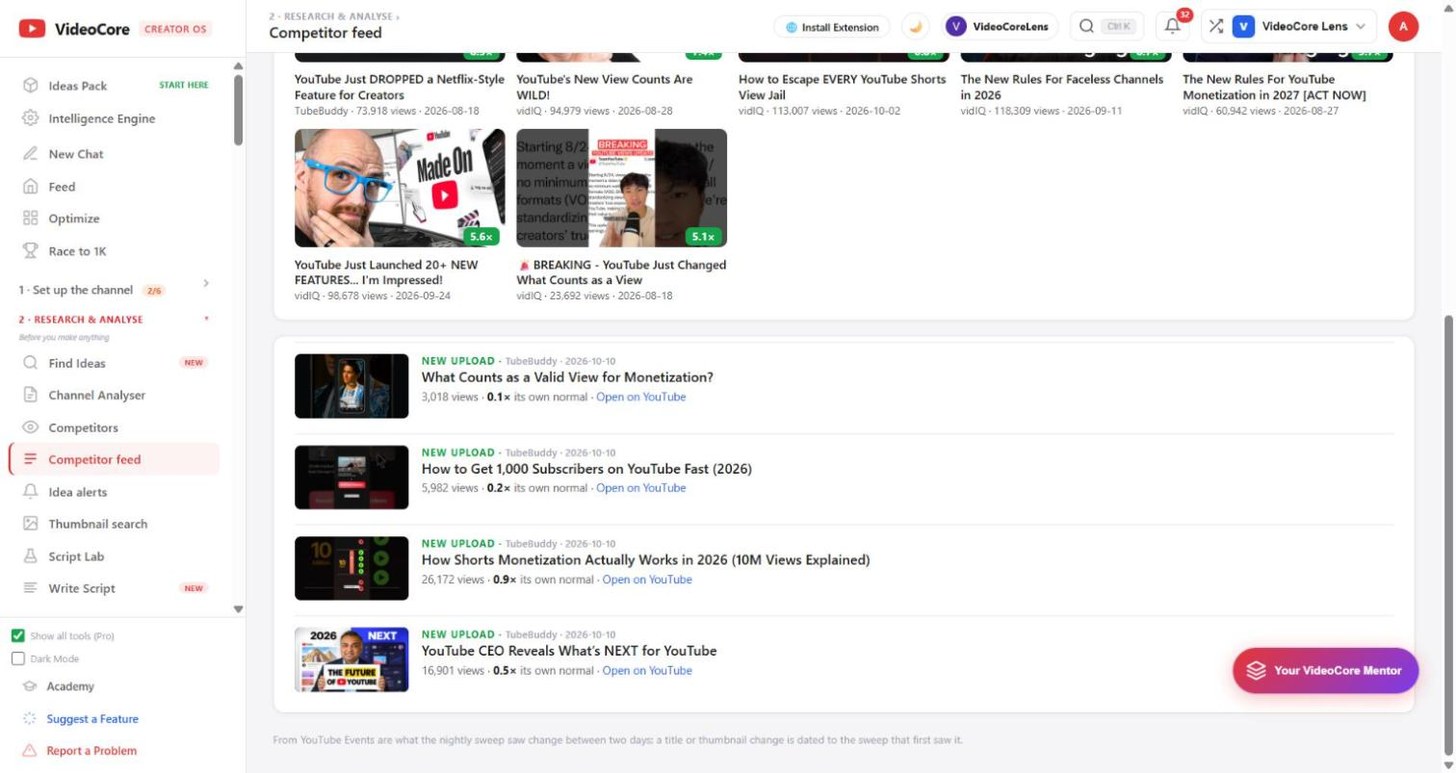Open on YouTube link for 1,000 Subscribers video
The height and width of the screenshot is (773, 1456).
coord(641,488)
